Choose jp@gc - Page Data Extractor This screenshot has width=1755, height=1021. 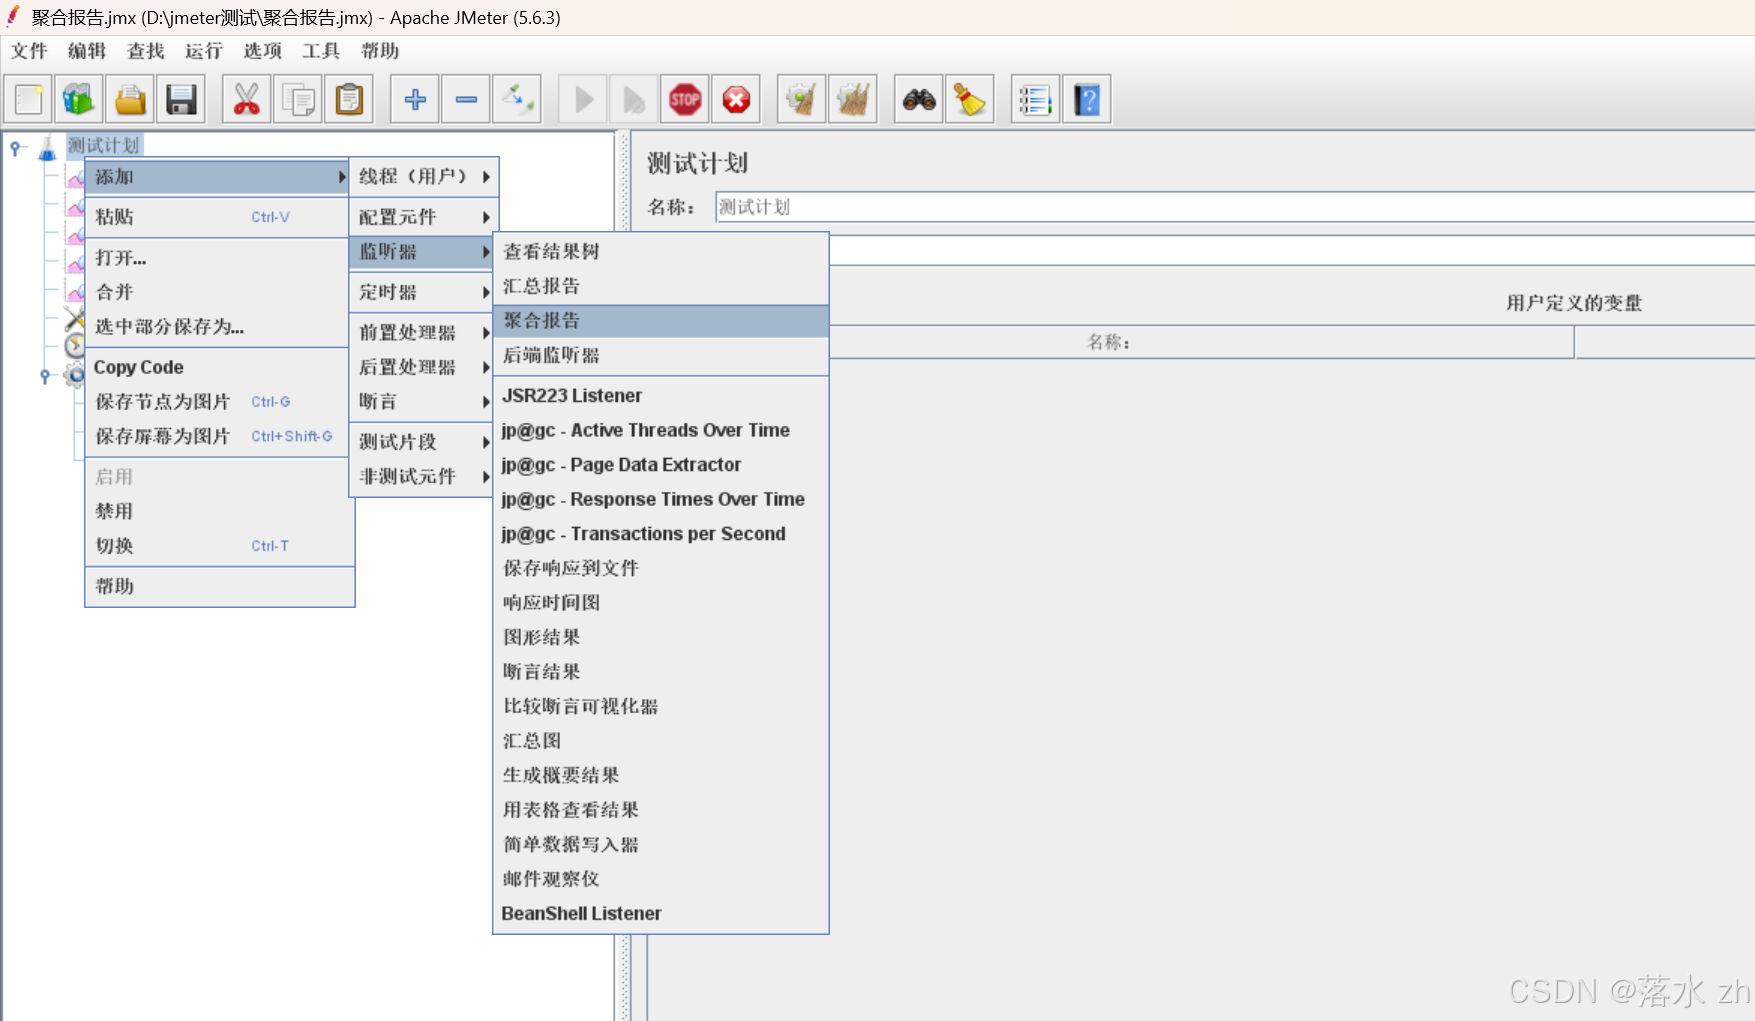click(x=661, y=464)
